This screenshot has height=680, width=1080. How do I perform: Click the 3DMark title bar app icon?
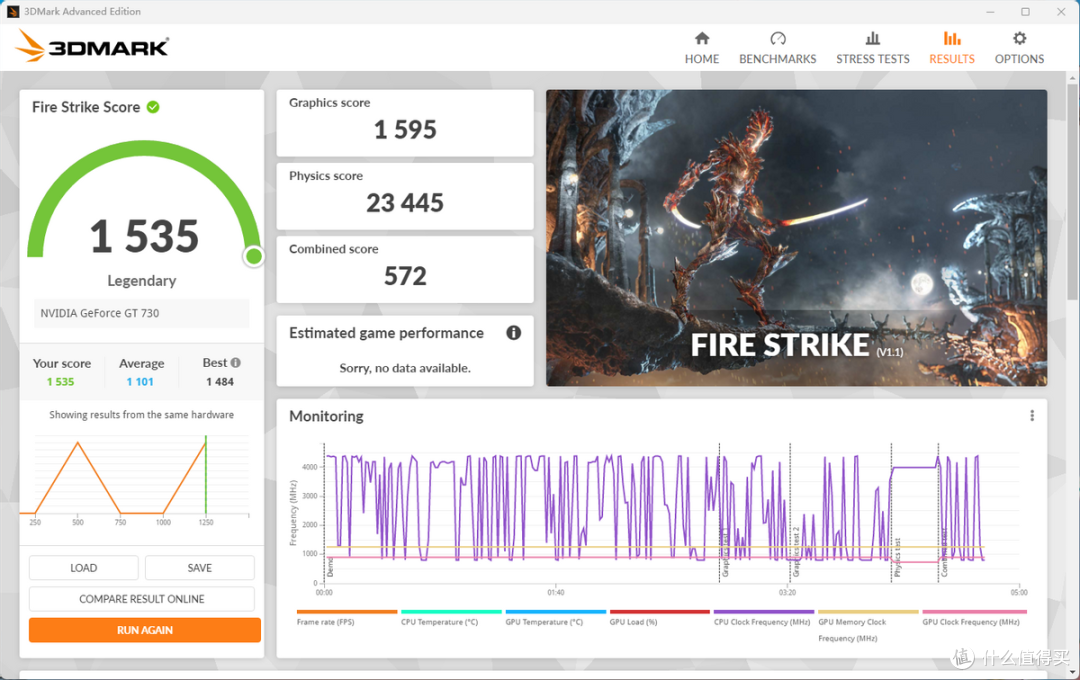(x=12, y=11)
